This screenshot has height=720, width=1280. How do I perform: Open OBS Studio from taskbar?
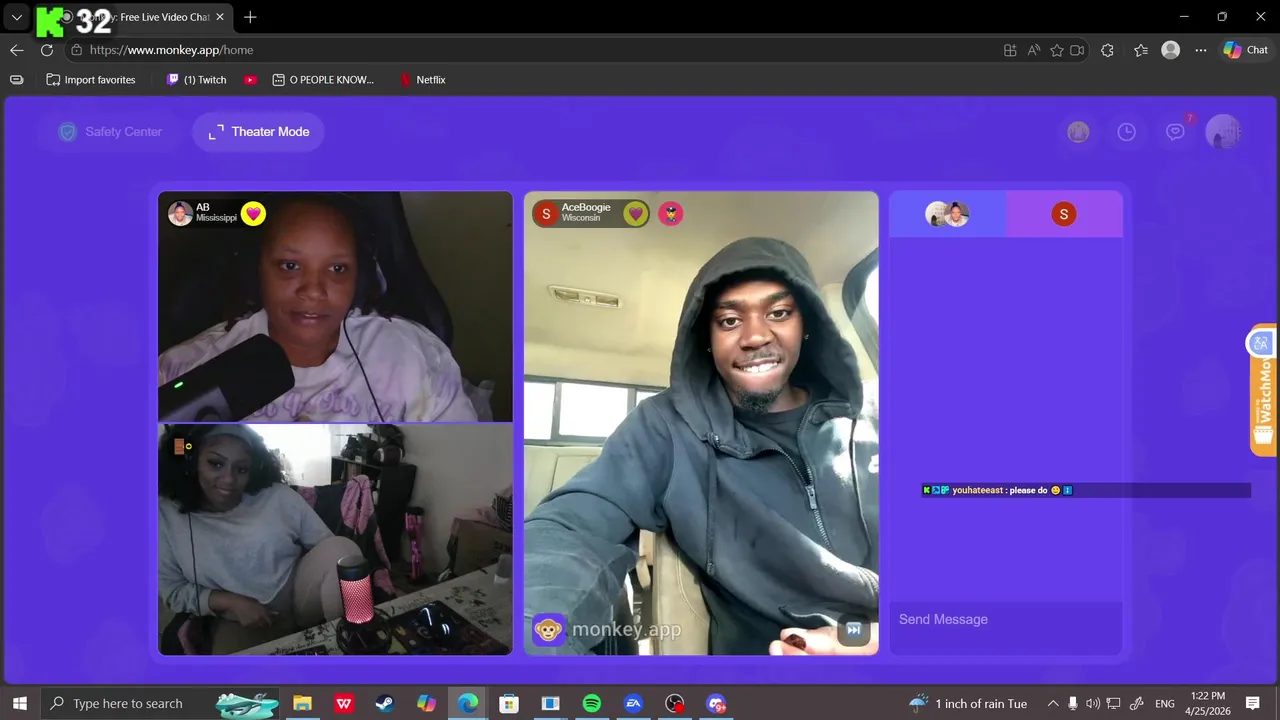coord(675,704)
